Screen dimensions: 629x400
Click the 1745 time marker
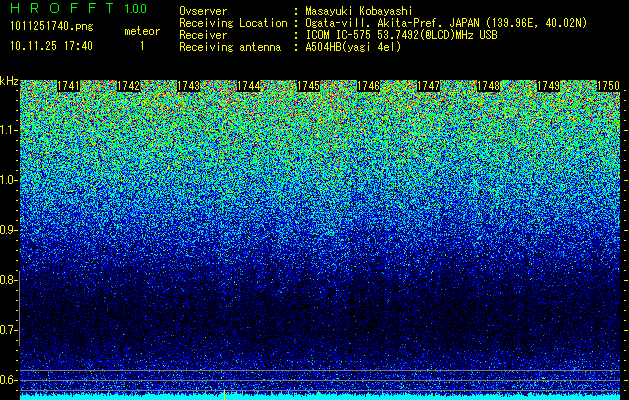tap(308, 86)
